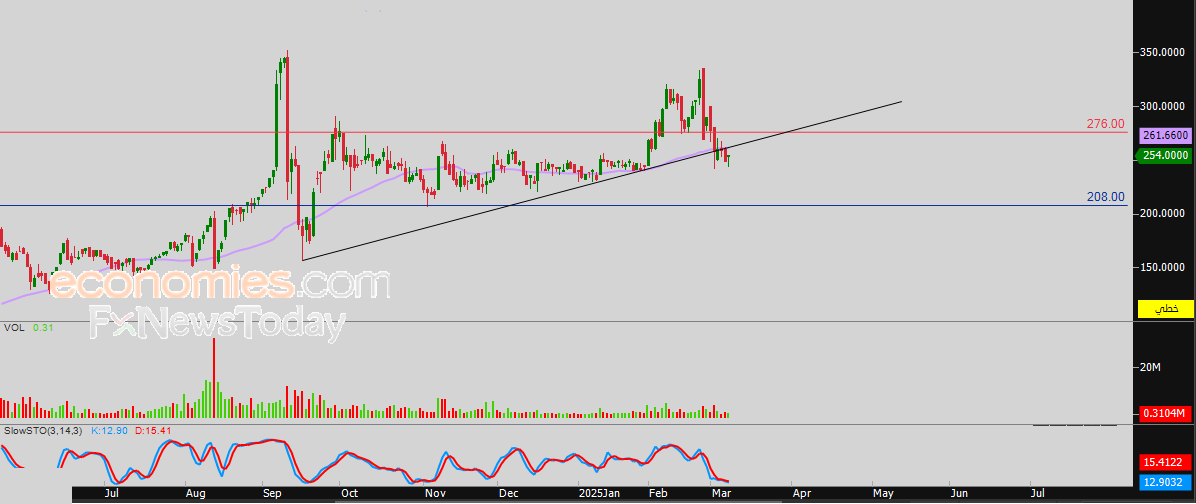The image size is (1196, 504).
Task: Click the 300.0000 price axis label
Action: [1163, 107]
